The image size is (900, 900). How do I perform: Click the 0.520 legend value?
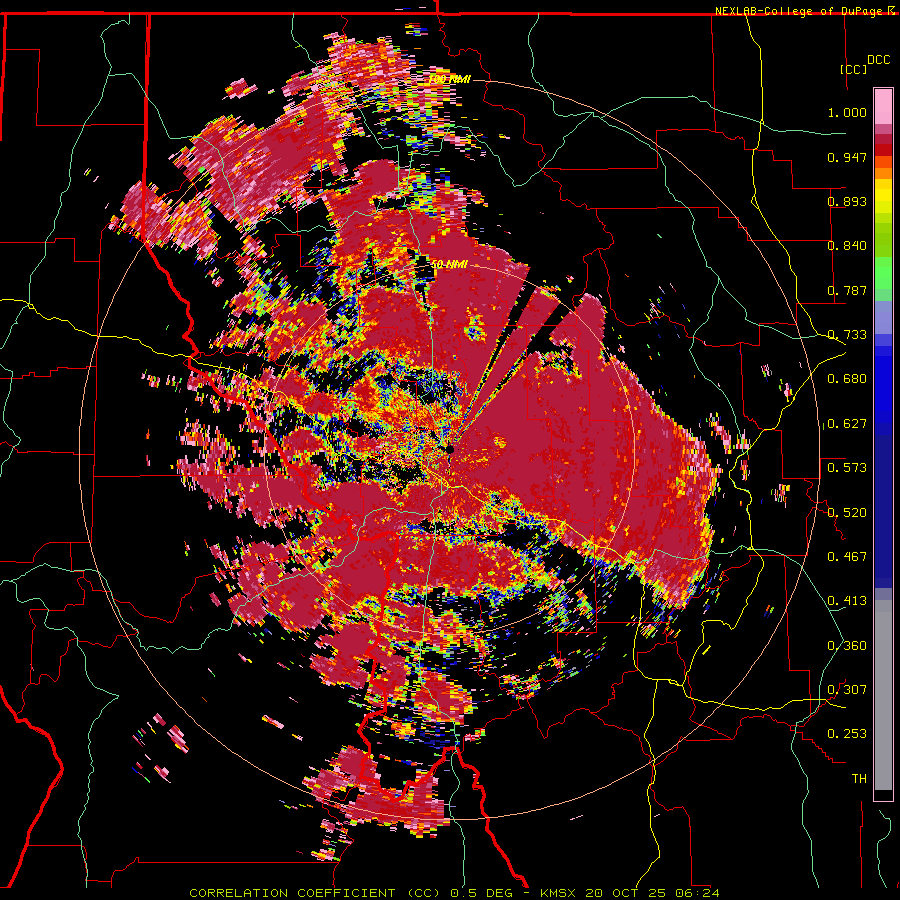[847, 513]
